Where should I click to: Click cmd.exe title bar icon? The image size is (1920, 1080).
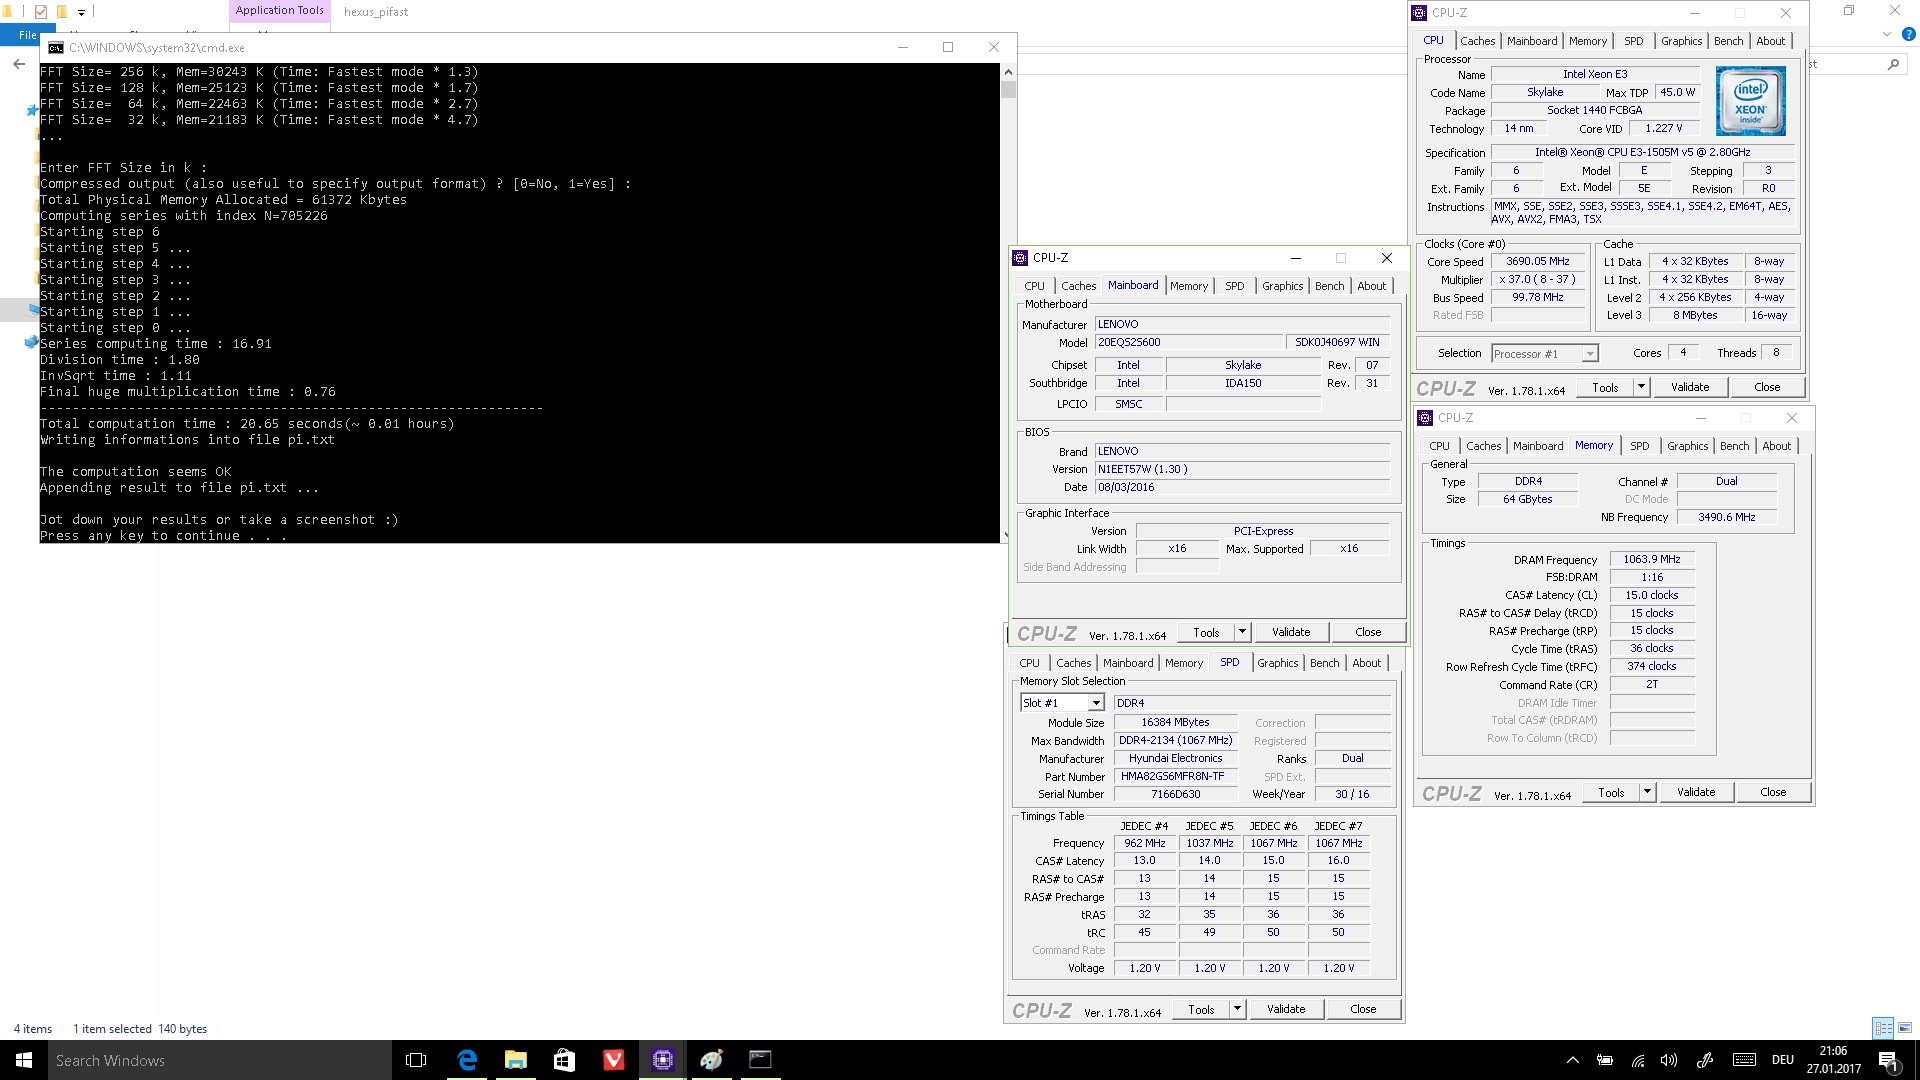tap(56, 47)
